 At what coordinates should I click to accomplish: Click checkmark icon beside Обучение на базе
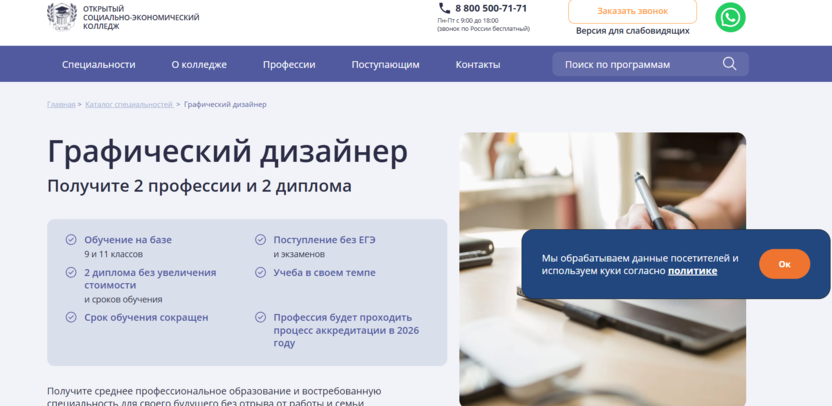[71, 240]
